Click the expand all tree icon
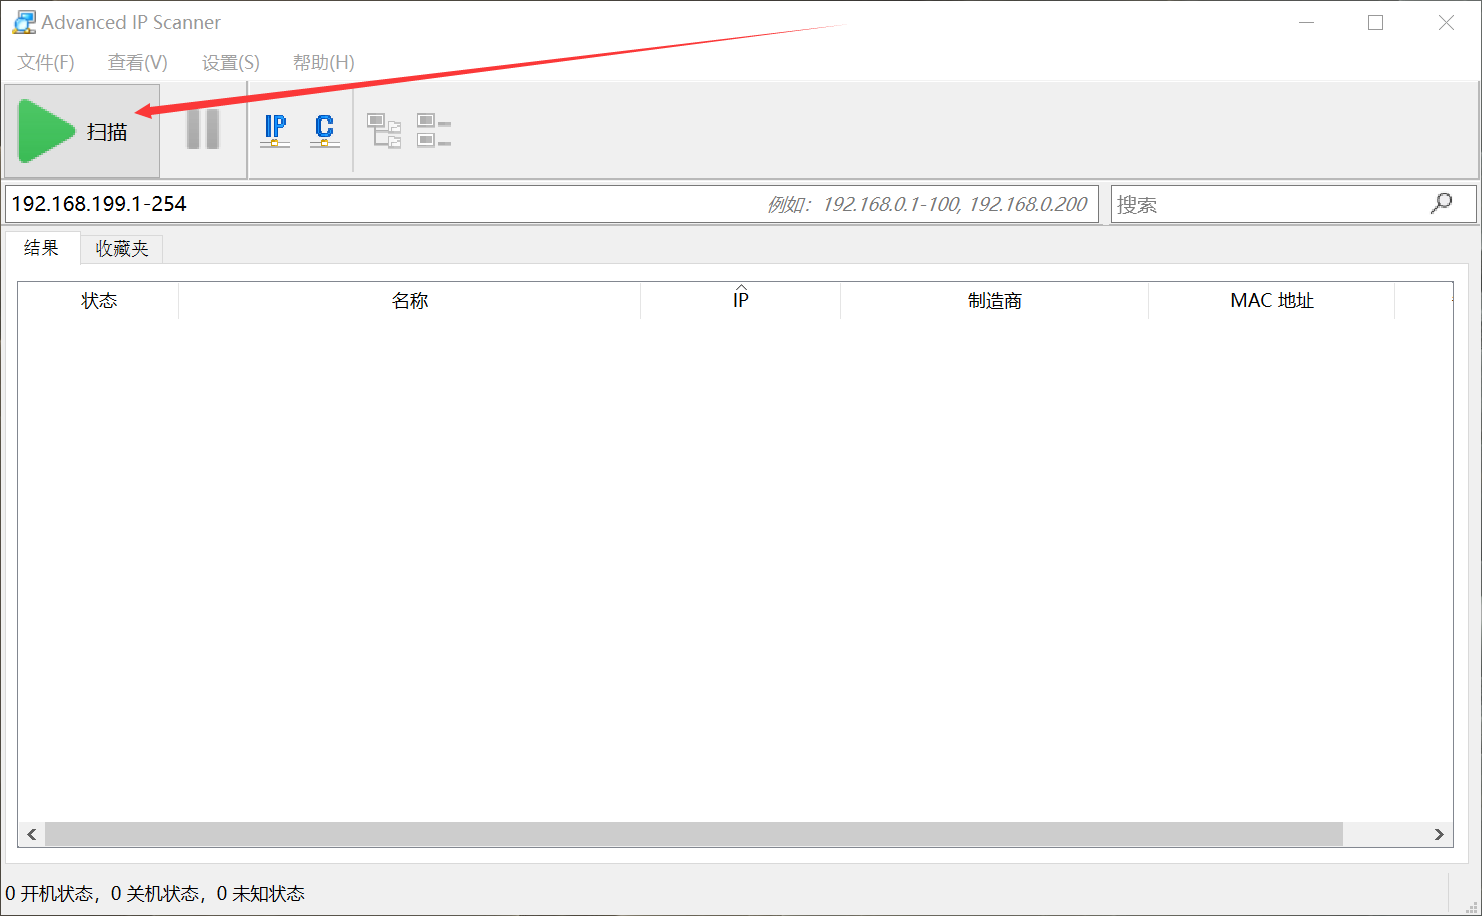1482x916 pixels. (384, 131)
